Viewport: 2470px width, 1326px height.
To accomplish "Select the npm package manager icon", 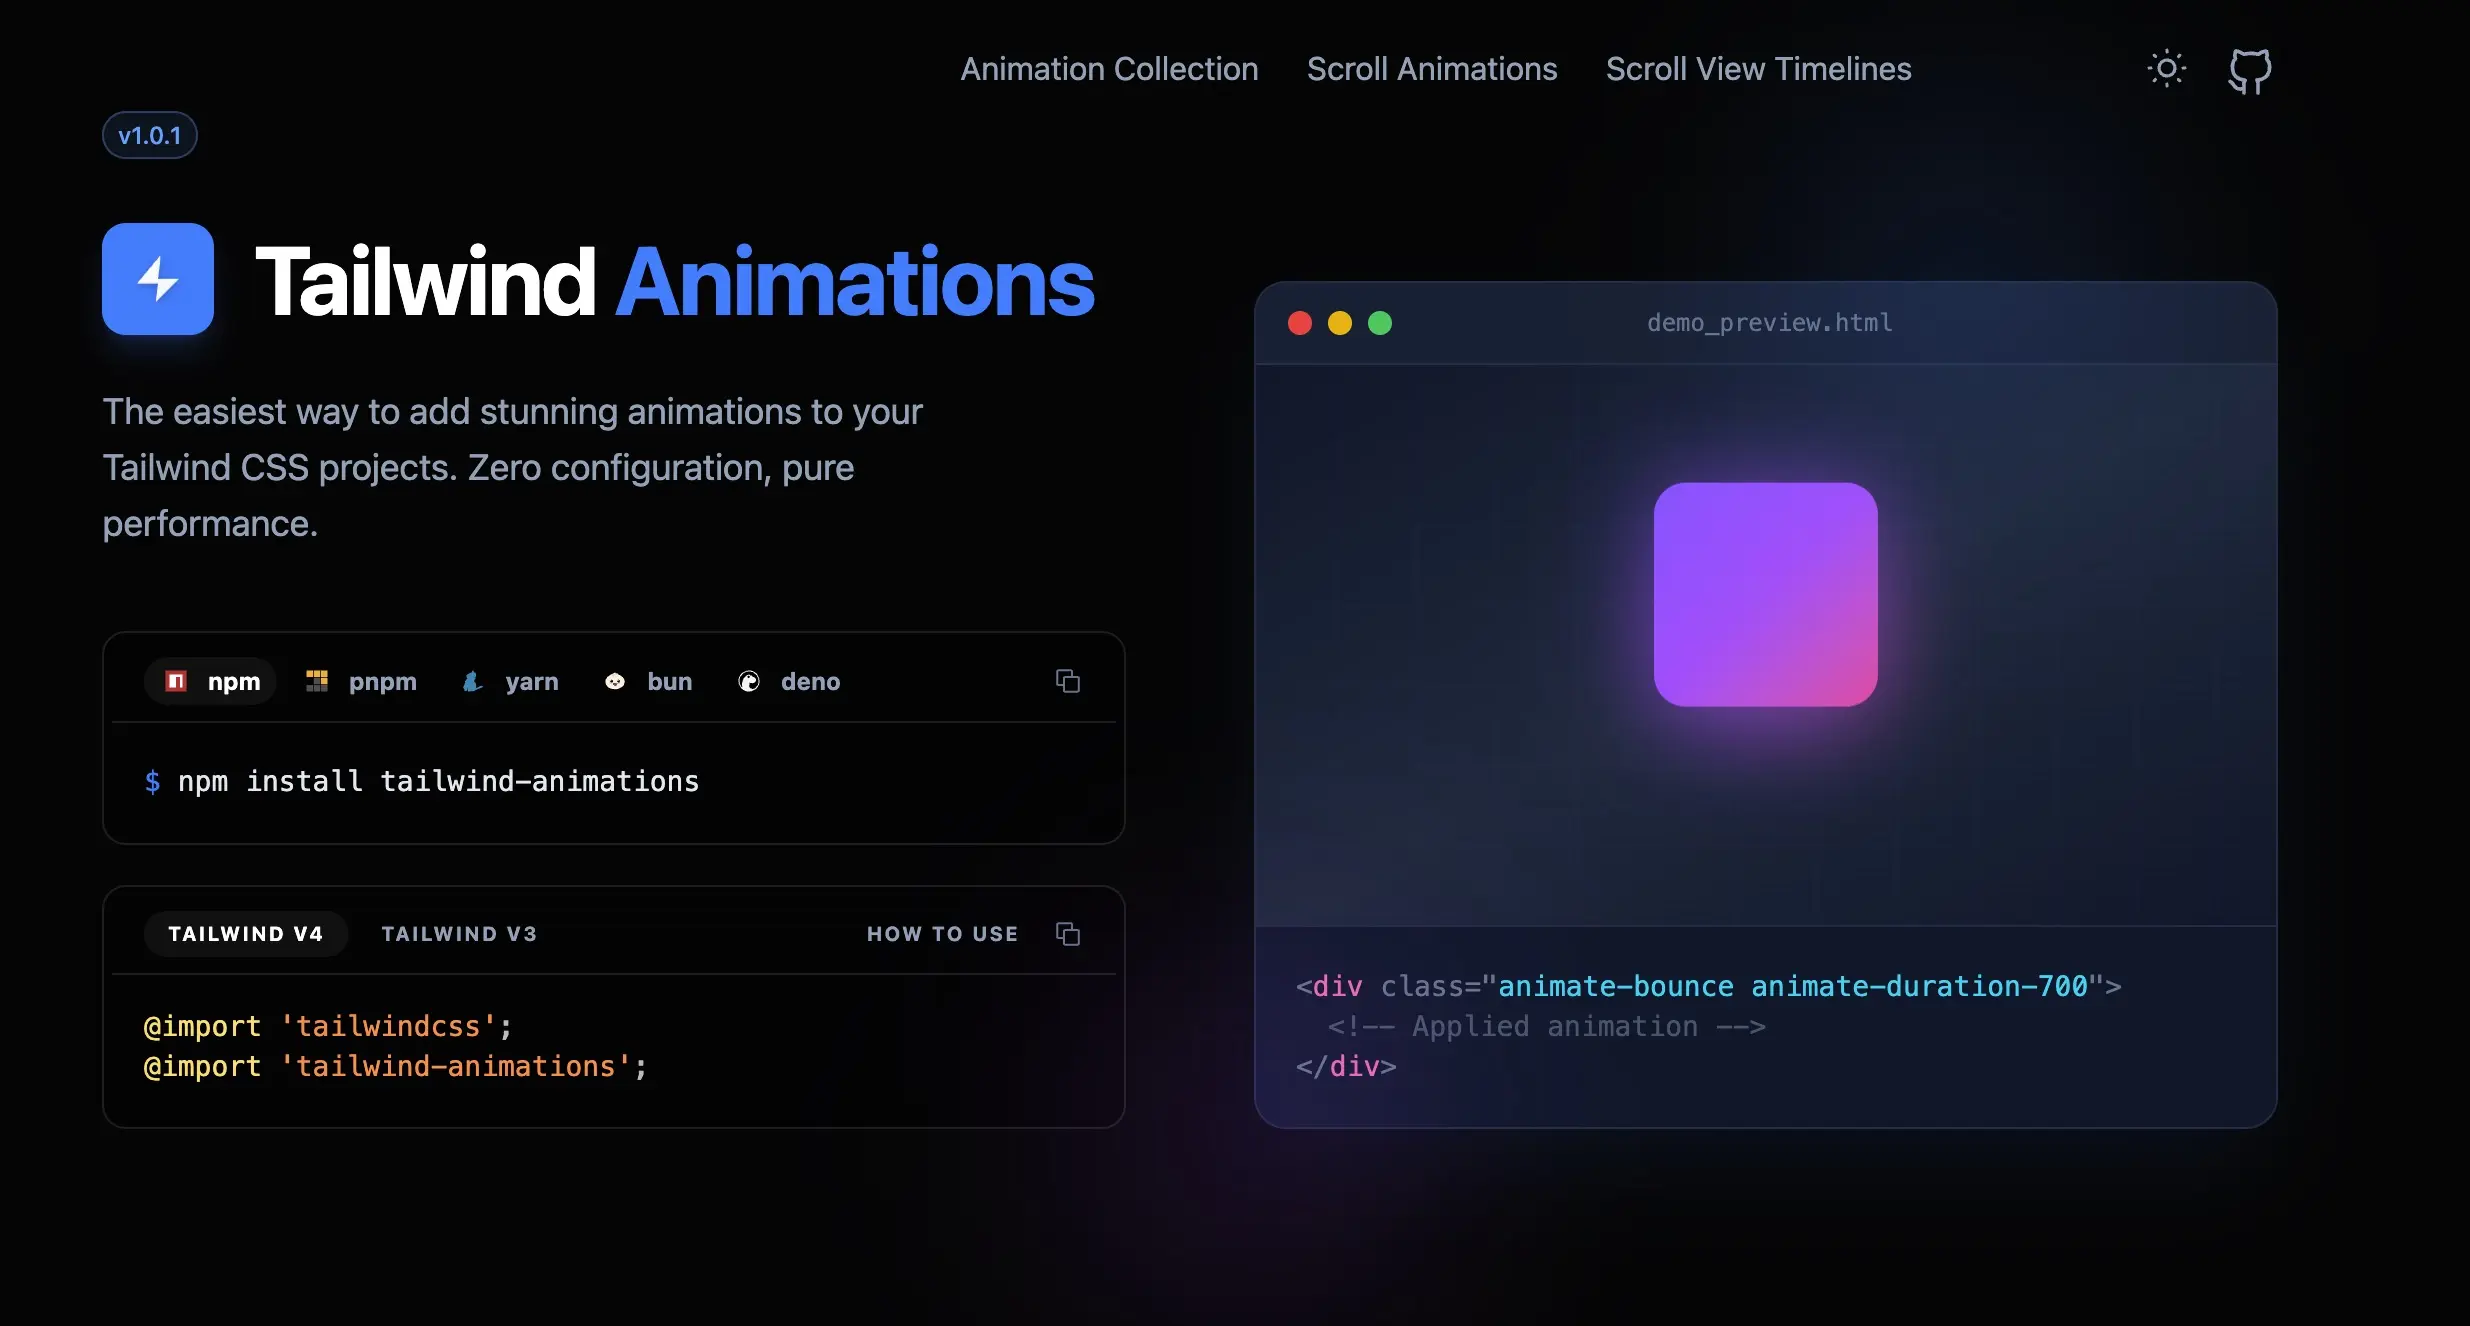I will (x=174, y=681).
